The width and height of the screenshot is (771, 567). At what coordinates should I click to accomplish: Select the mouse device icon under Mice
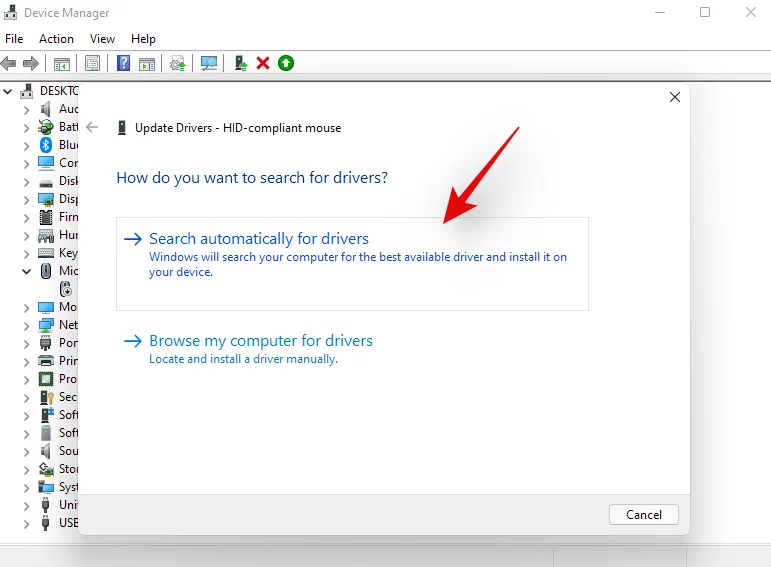[x=66, y=289]
